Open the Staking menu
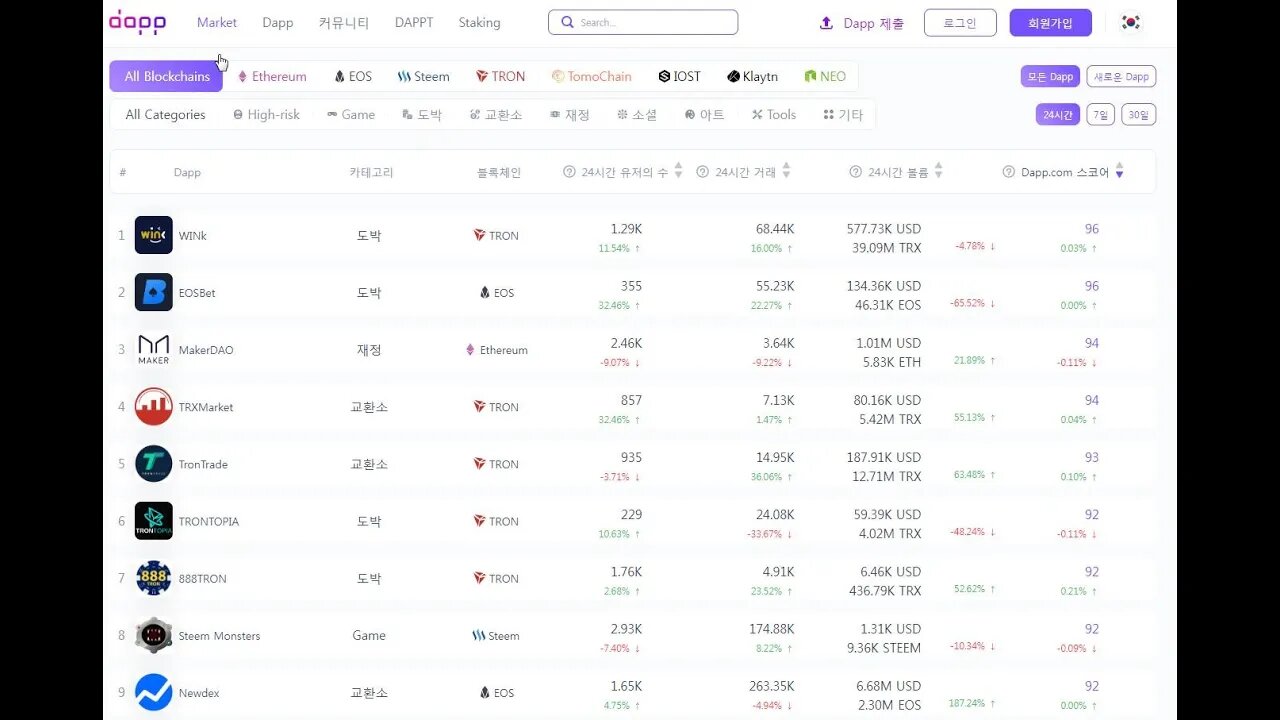1280x720 pixels. pyautogui.click(x=479, y=22)
